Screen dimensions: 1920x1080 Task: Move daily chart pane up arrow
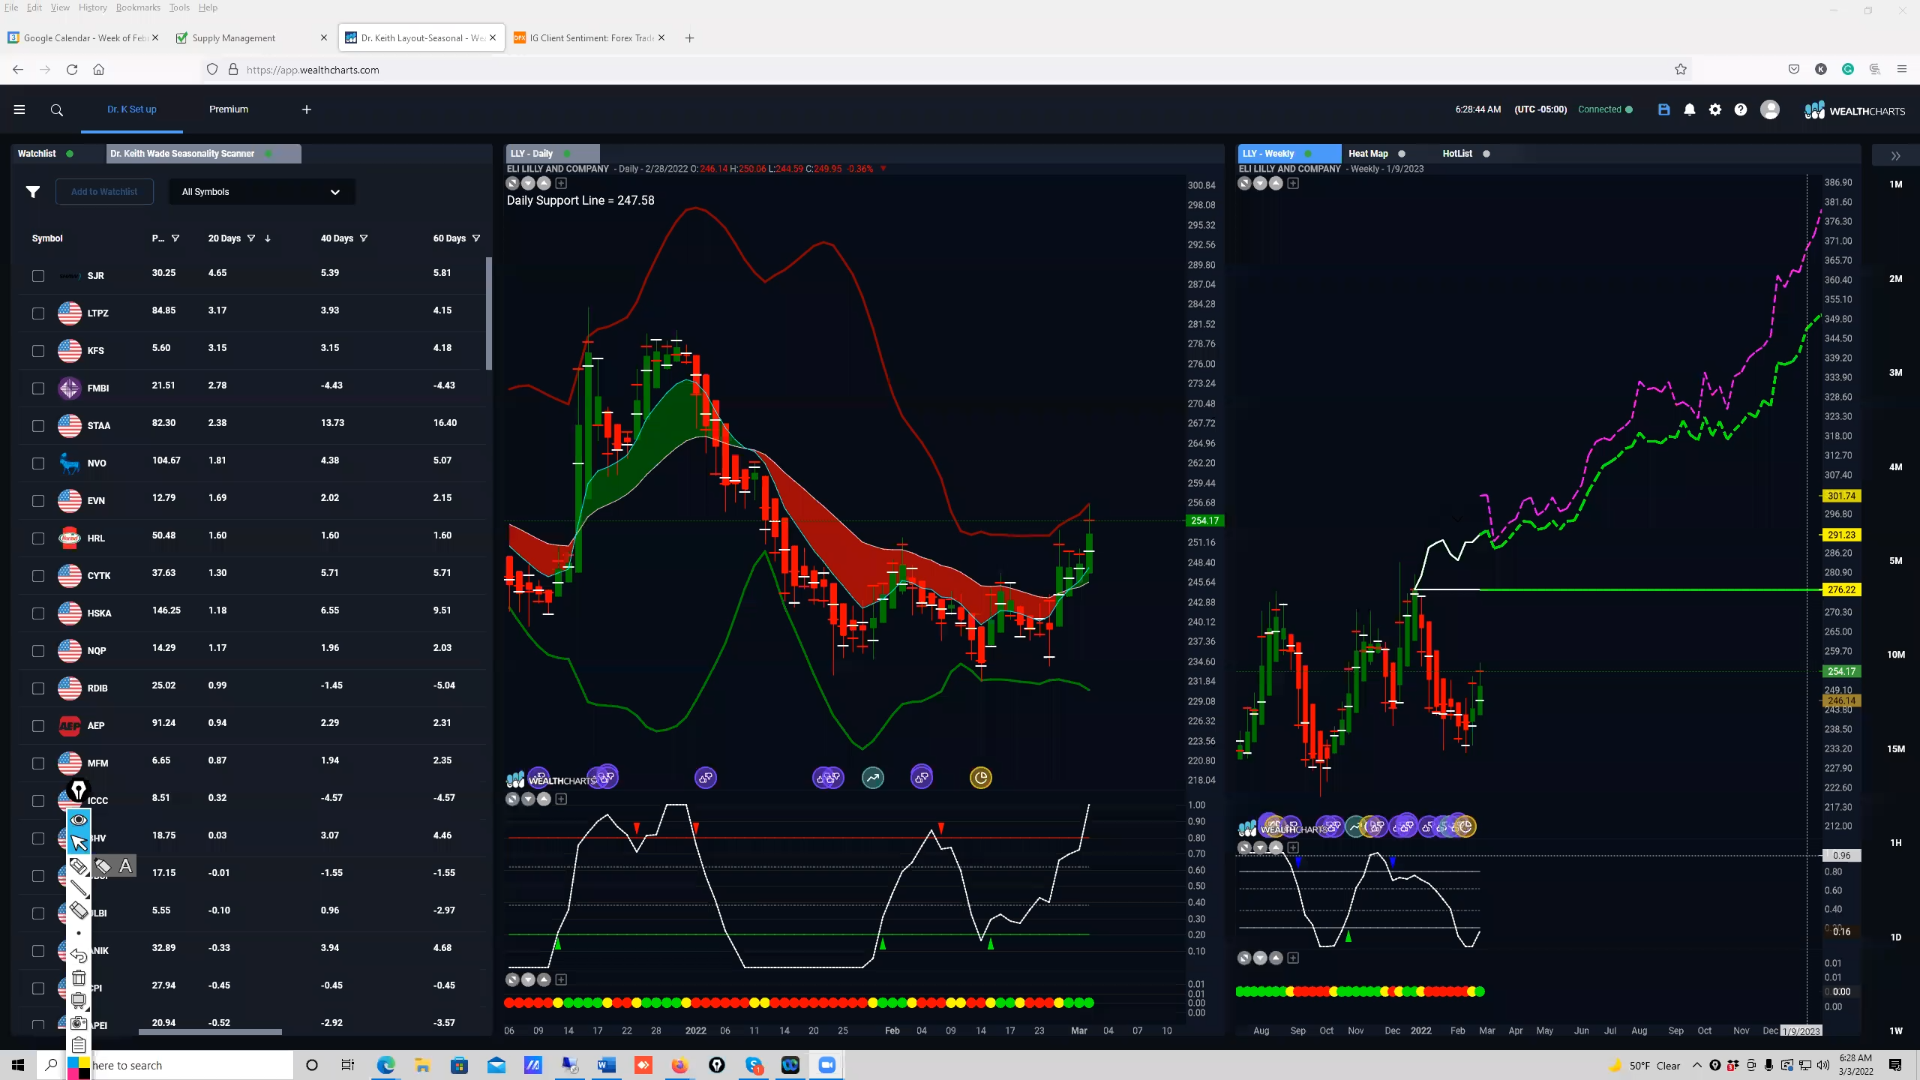(544, 183)
